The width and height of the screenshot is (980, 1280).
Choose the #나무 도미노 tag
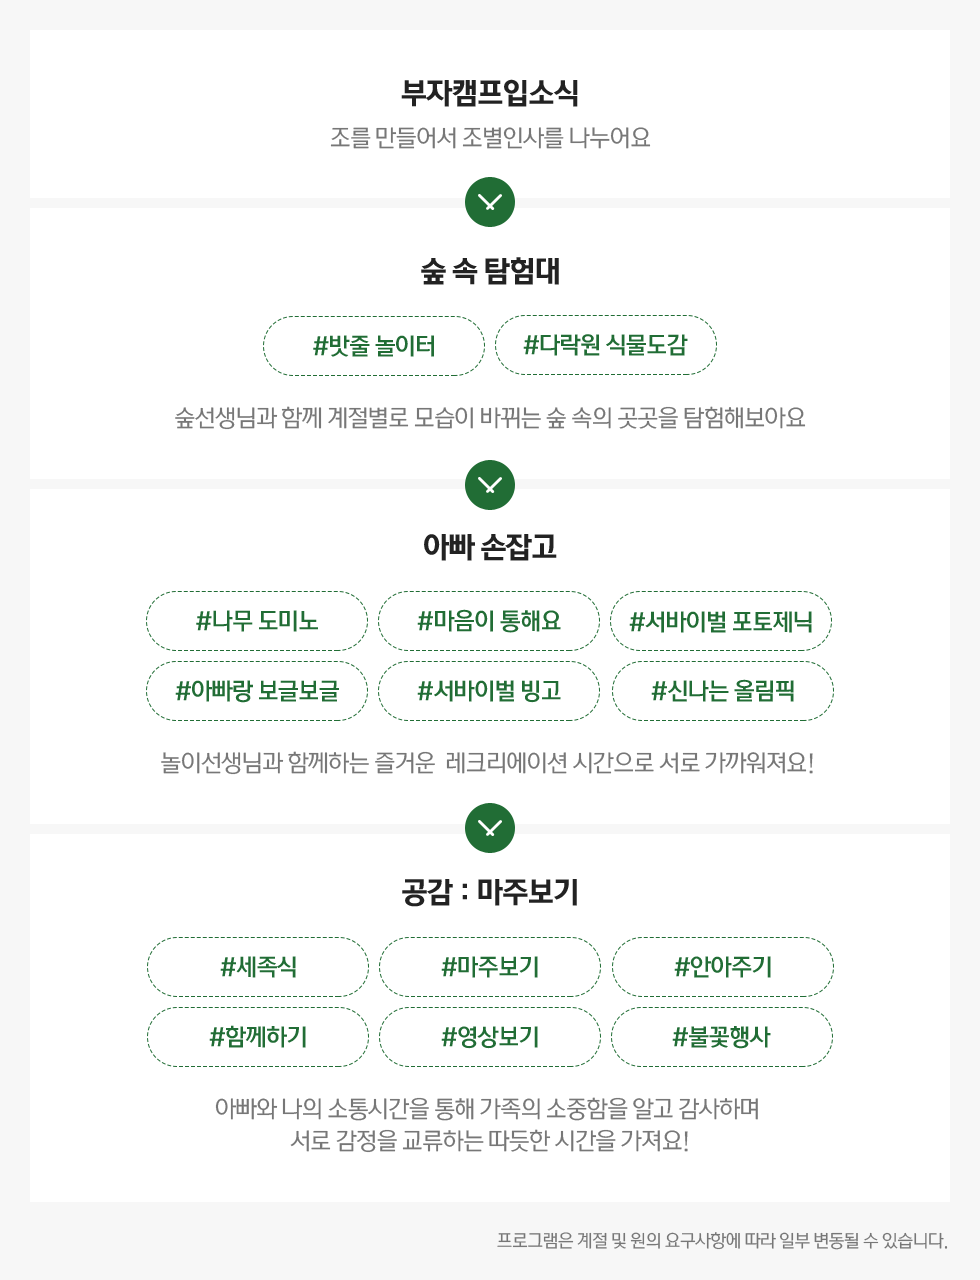(257, 621)
